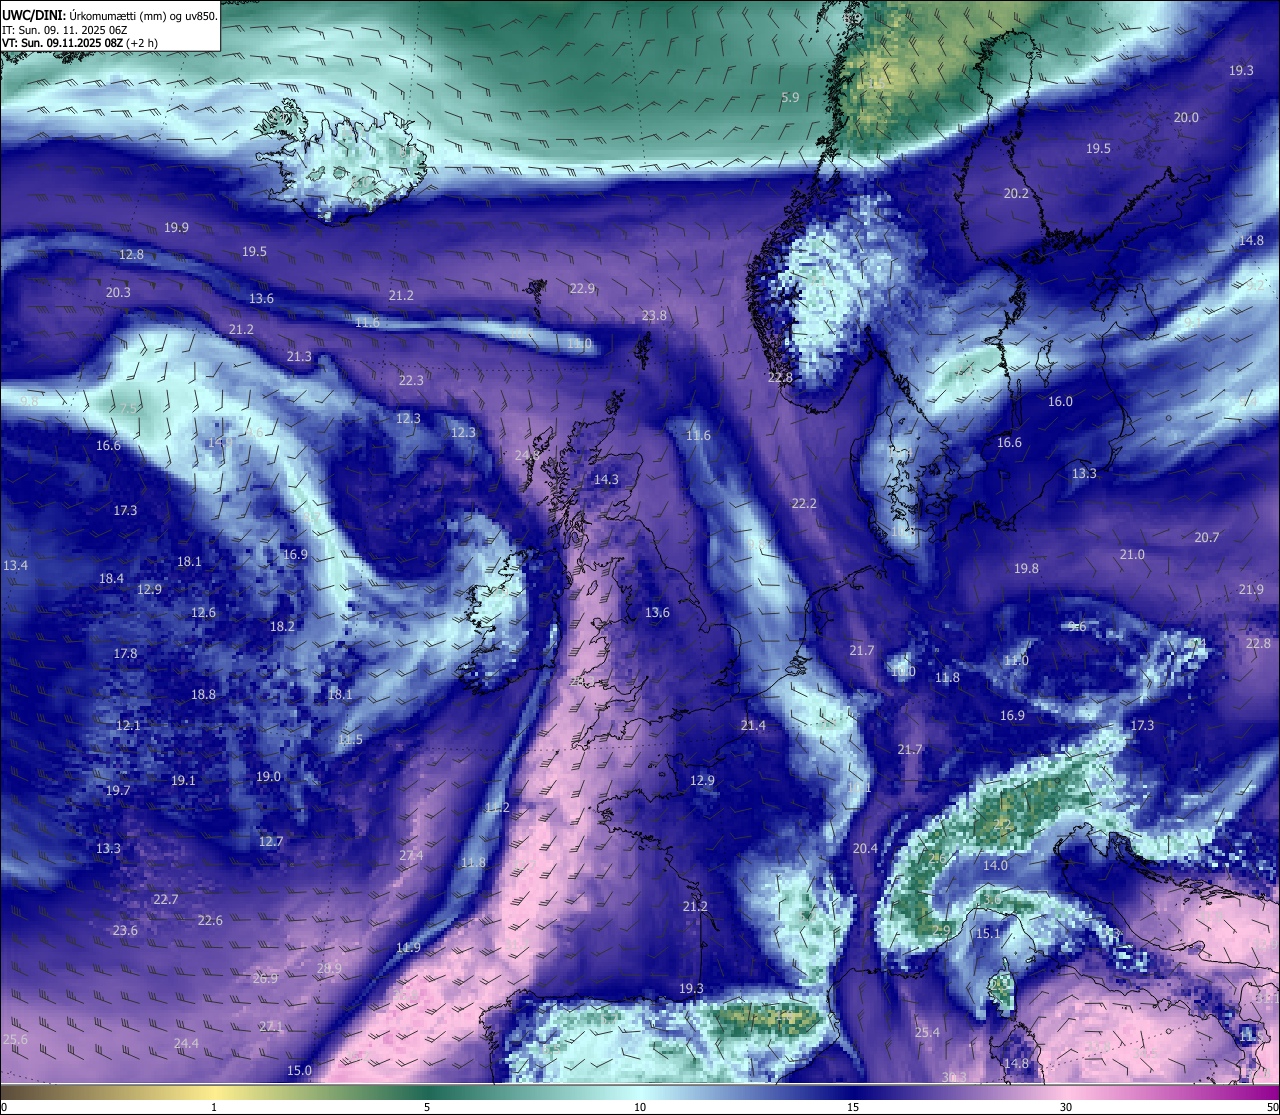Click the 12.6 map value

203,612
